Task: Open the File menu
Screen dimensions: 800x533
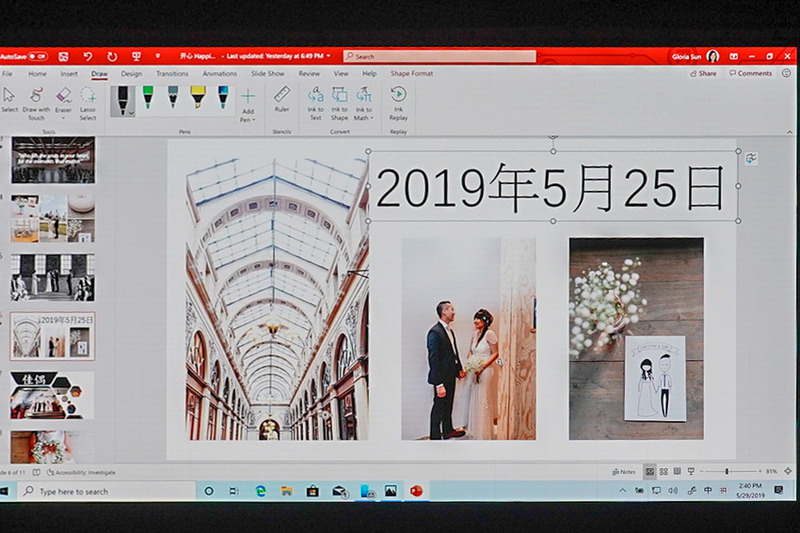Action: pos(8,74)
